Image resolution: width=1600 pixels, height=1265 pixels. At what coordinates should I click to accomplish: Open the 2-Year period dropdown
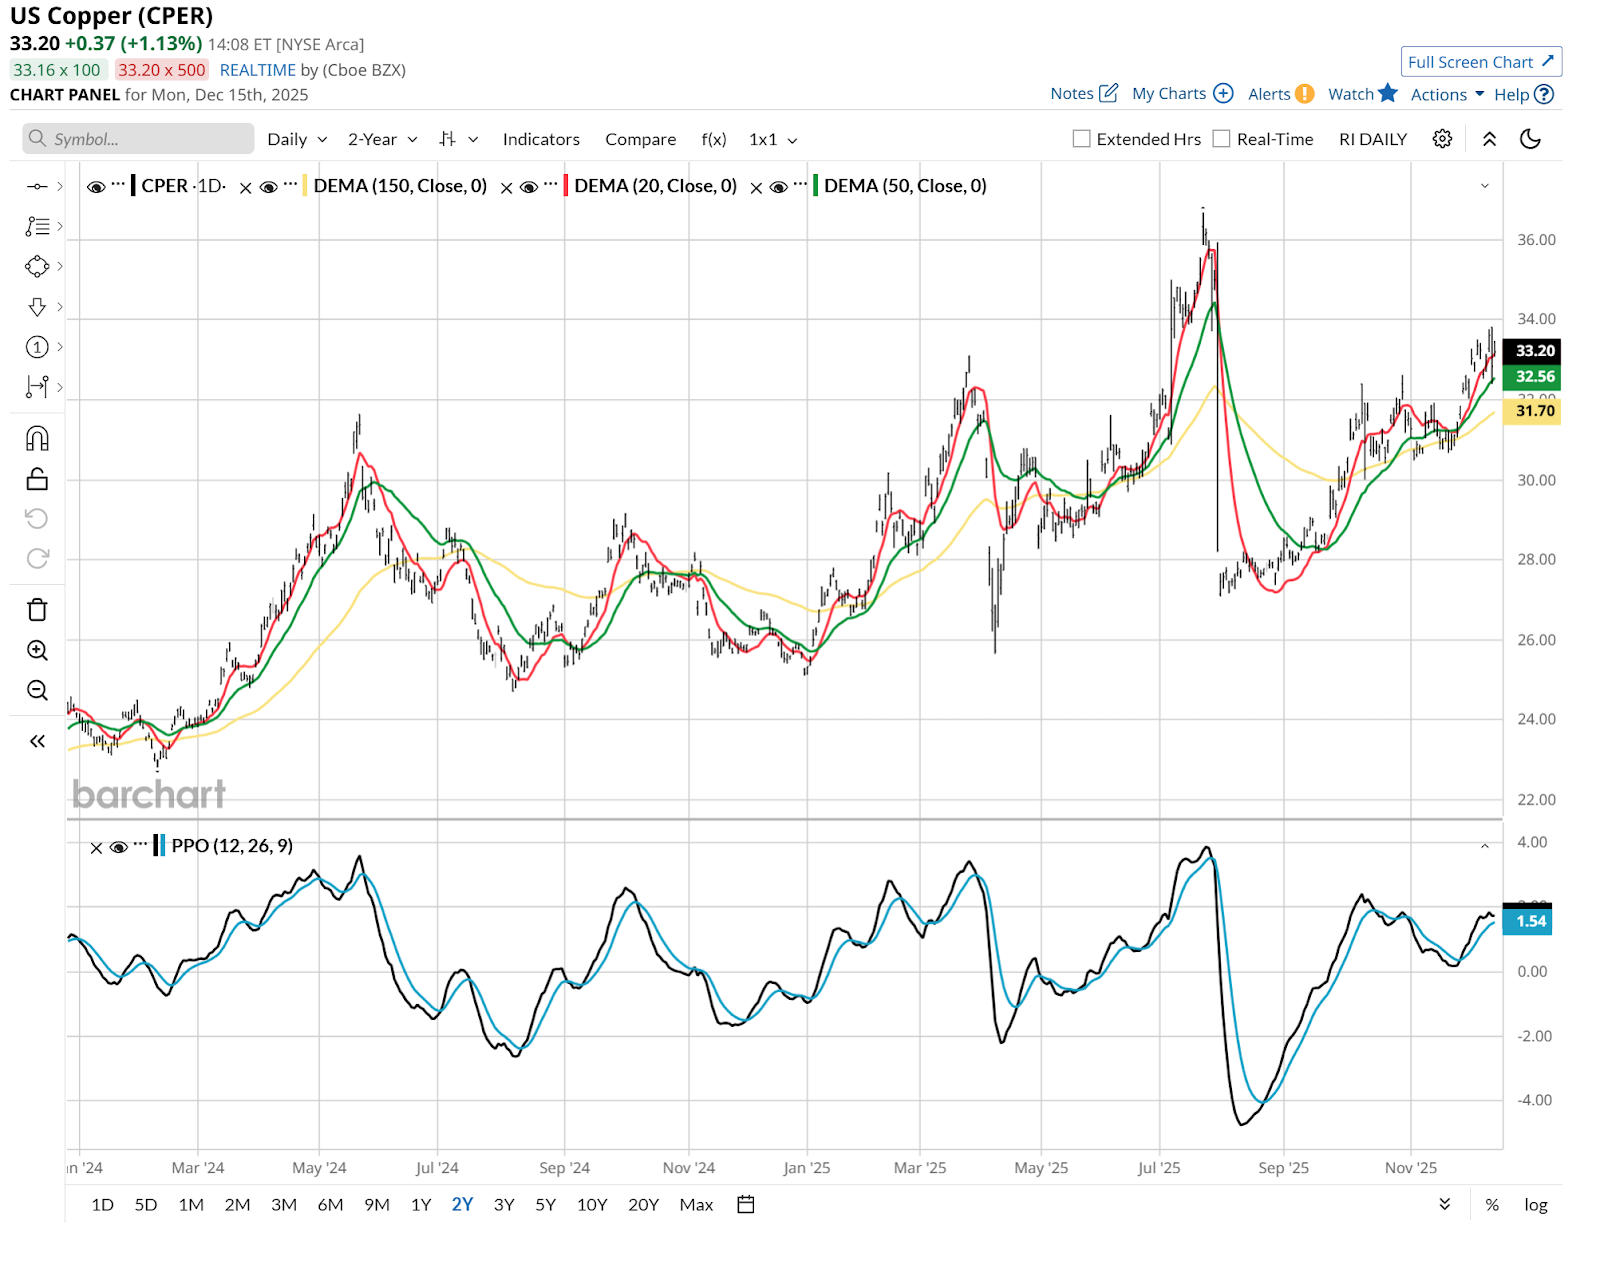(382, 139)
